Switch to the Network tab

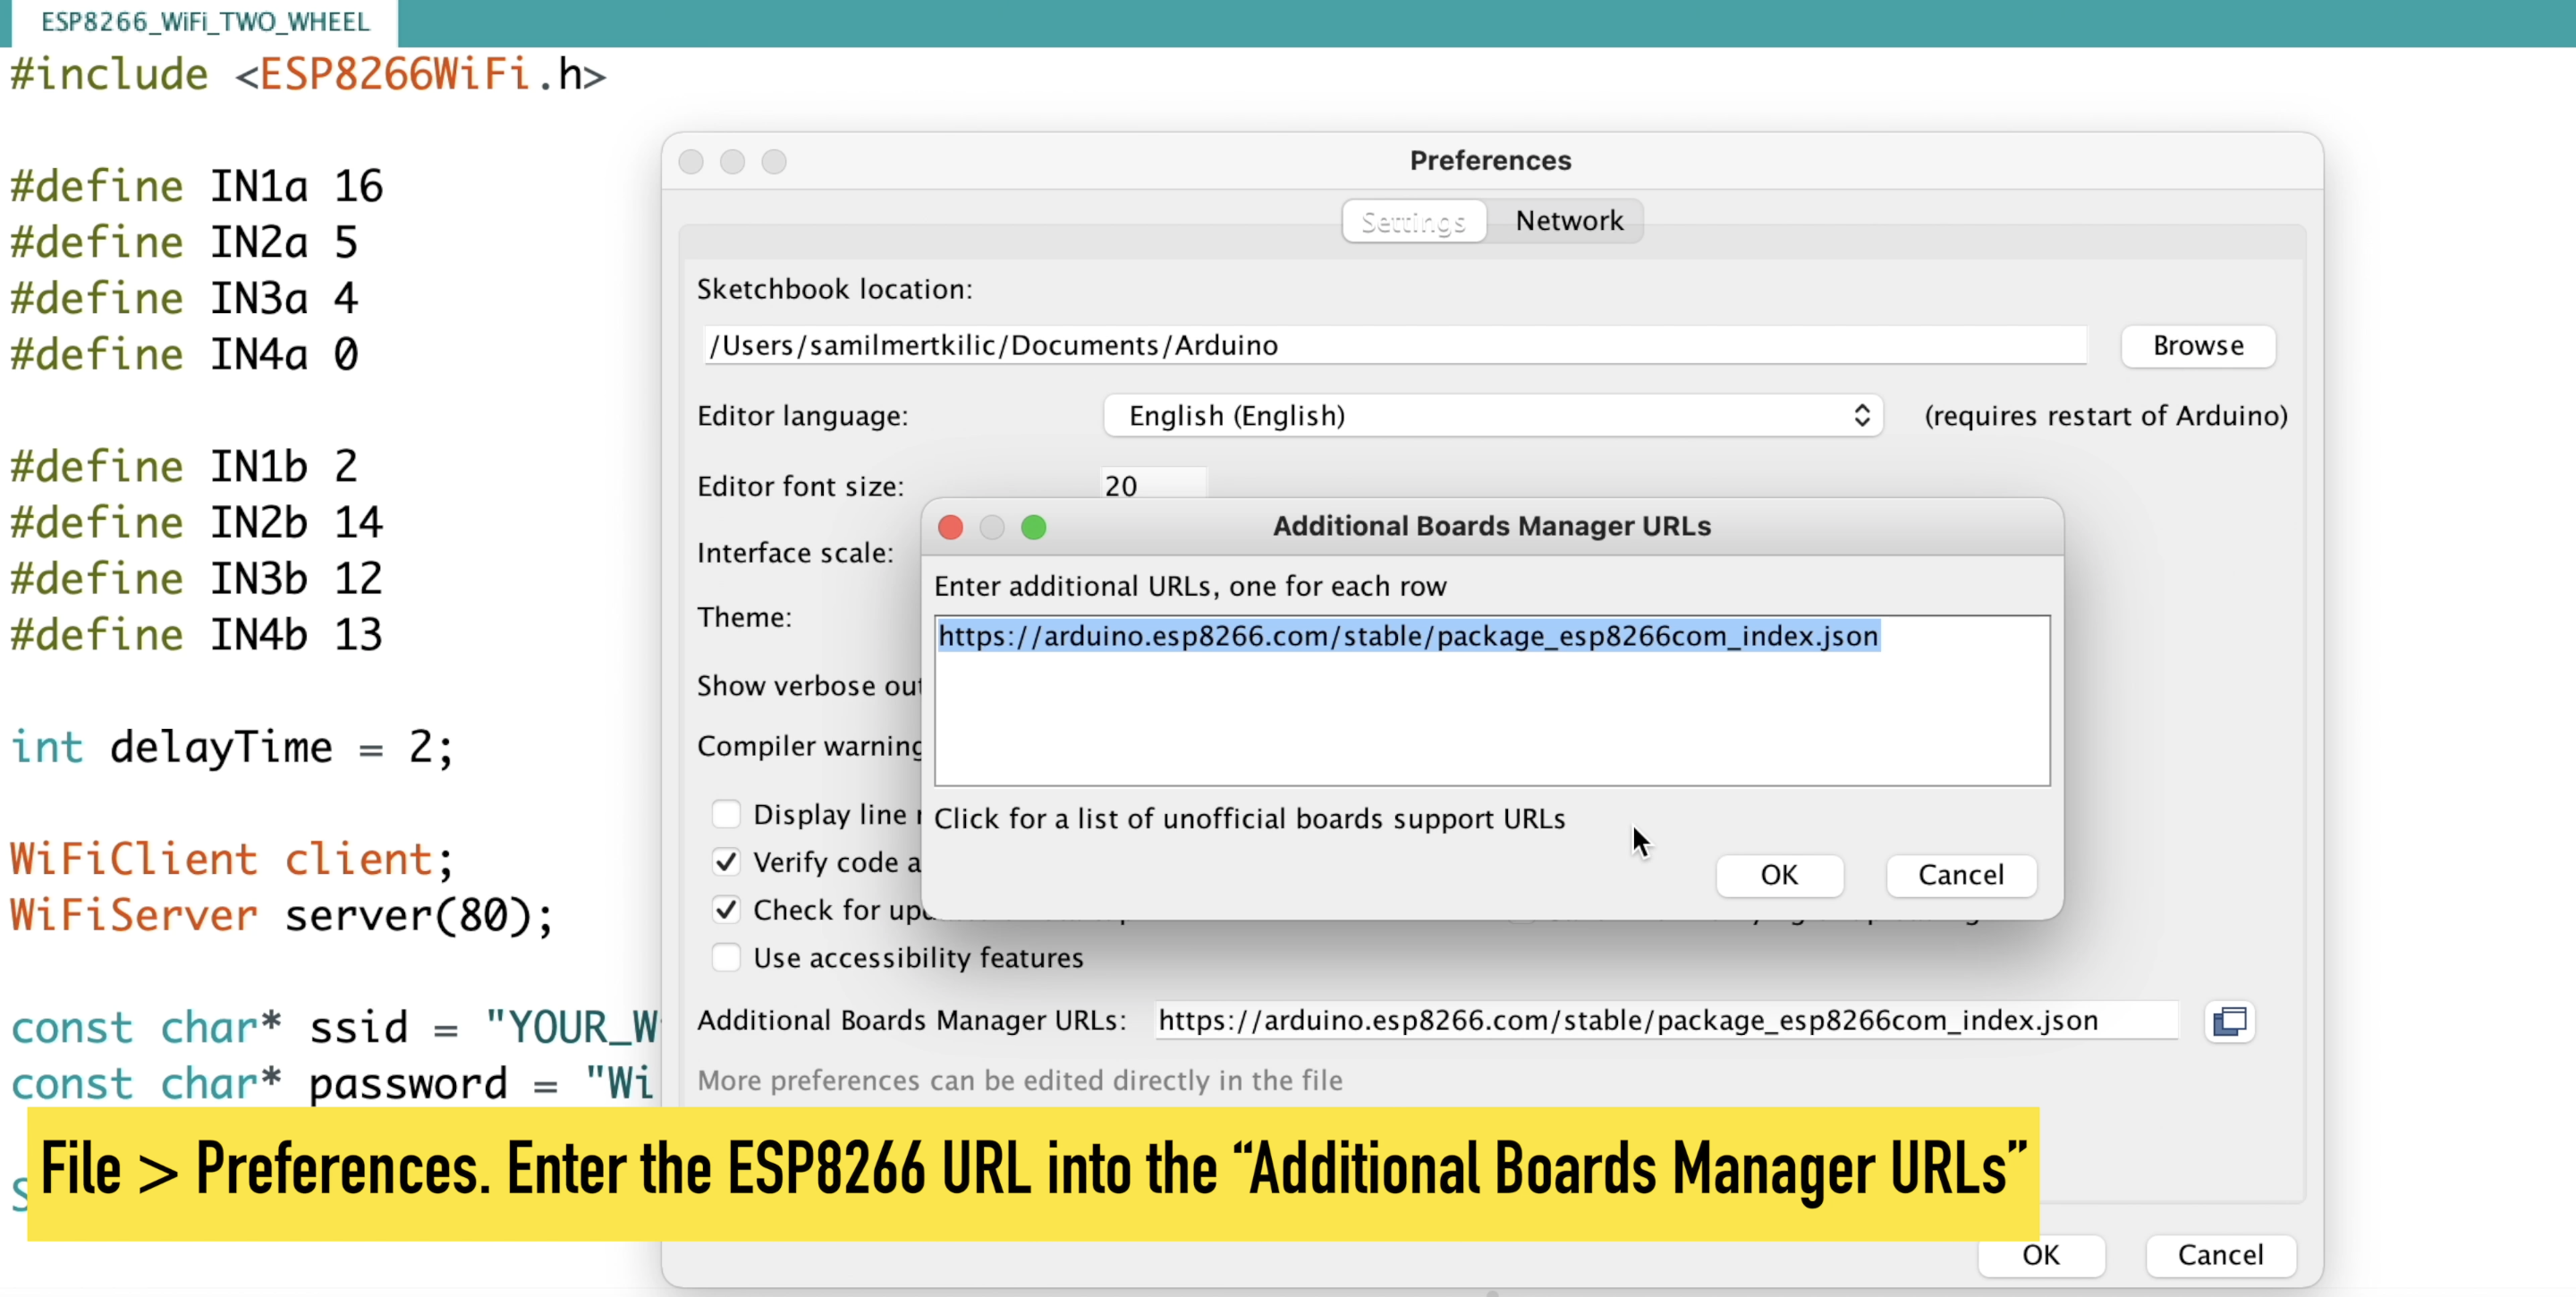pyautogui.click(x=1568, y=221)
